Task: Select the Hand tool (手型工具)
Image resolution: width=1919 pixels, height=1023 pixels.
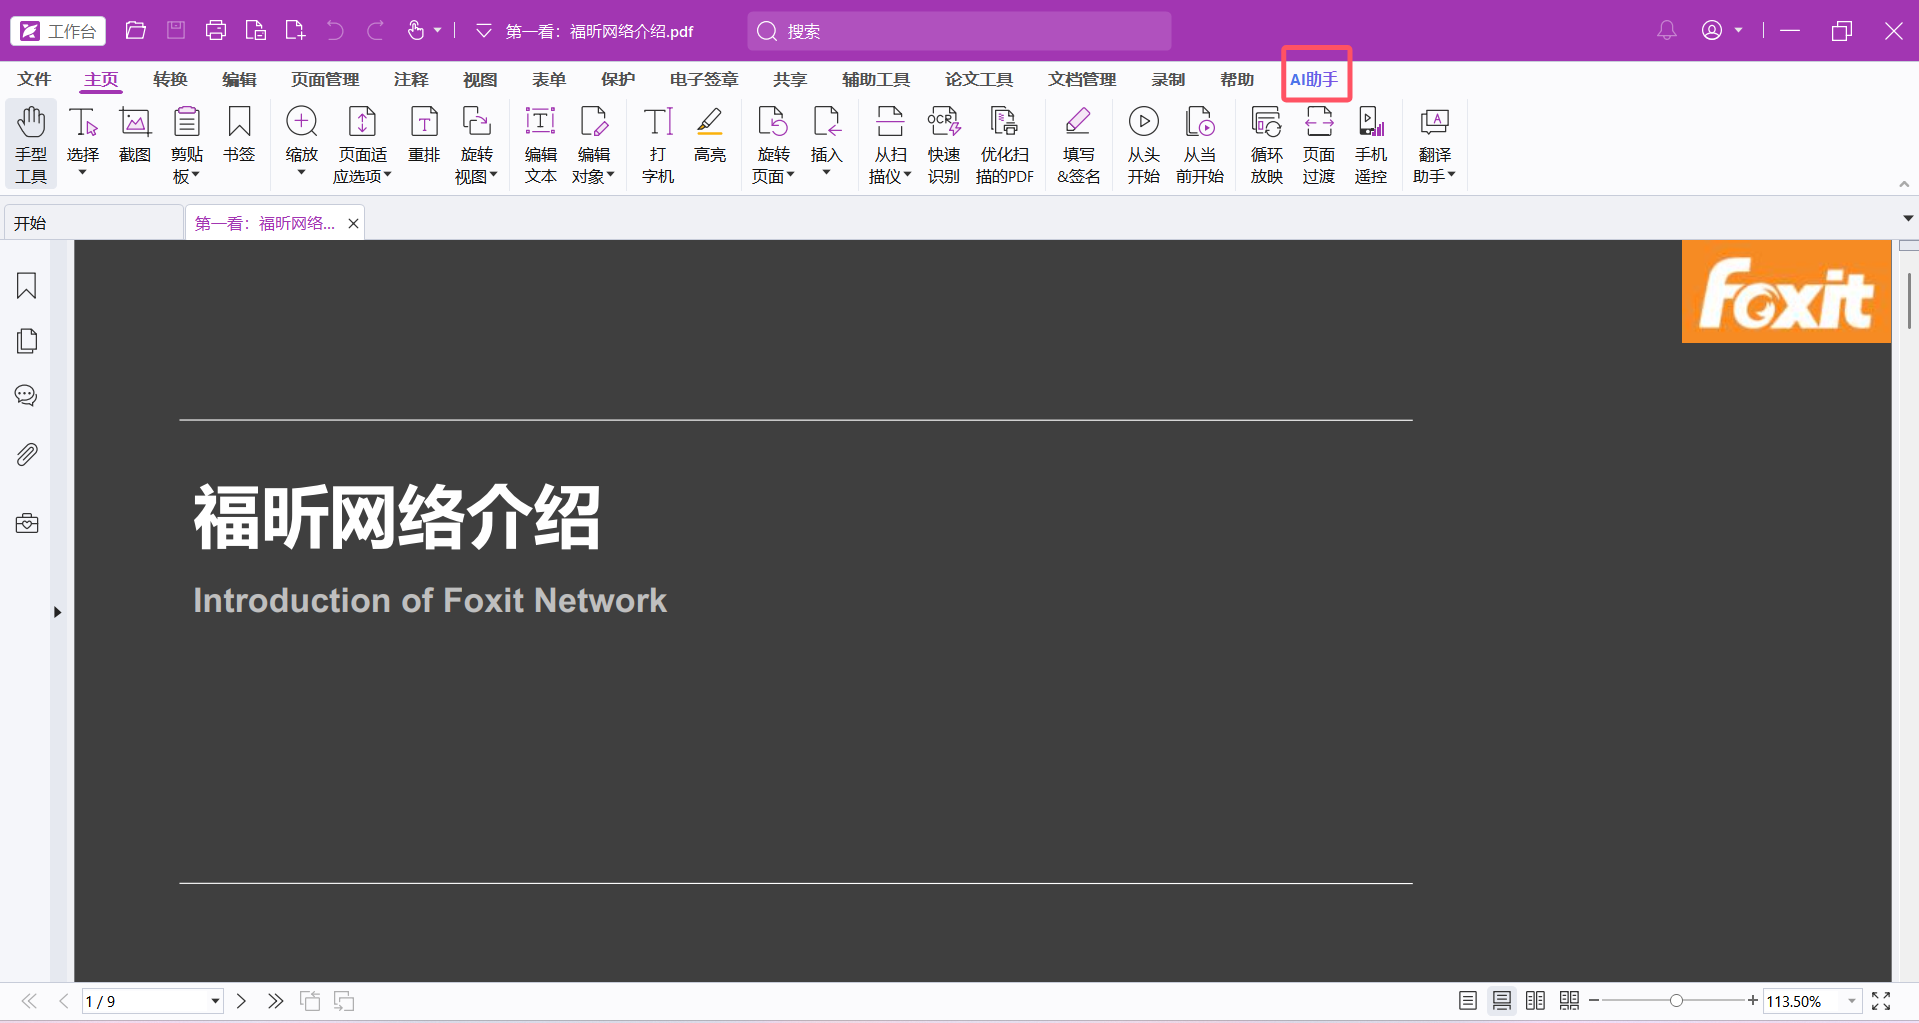Action: (31, 145)
